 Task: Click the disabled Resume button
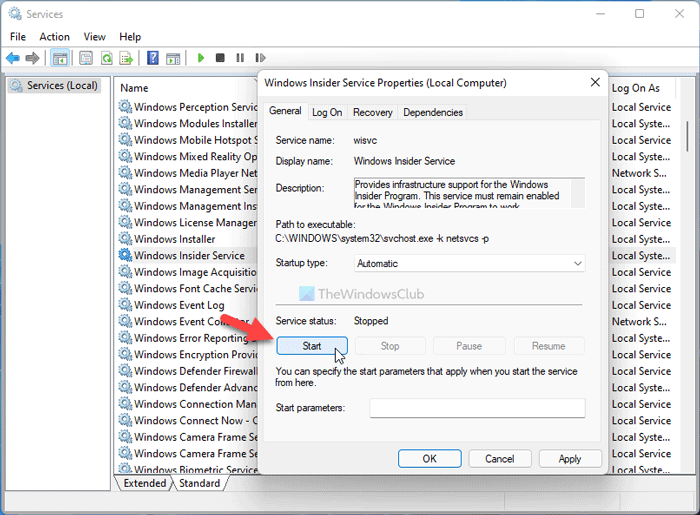click(549, 346)
